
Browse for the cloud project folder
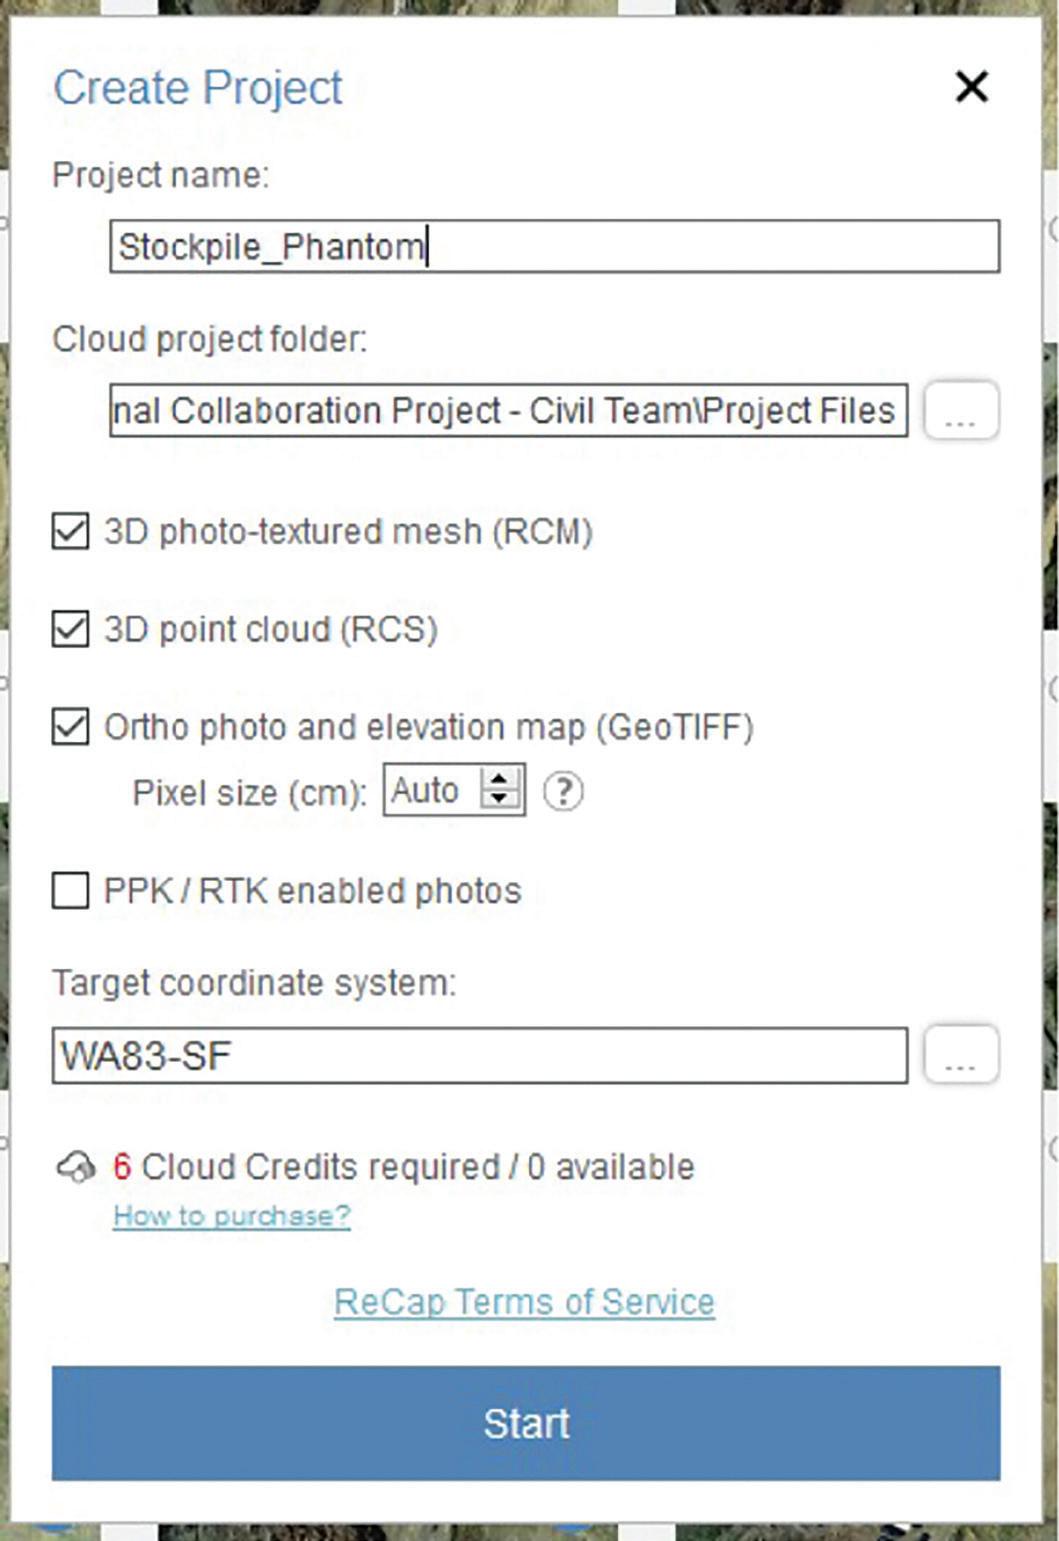tap(960, 410)
